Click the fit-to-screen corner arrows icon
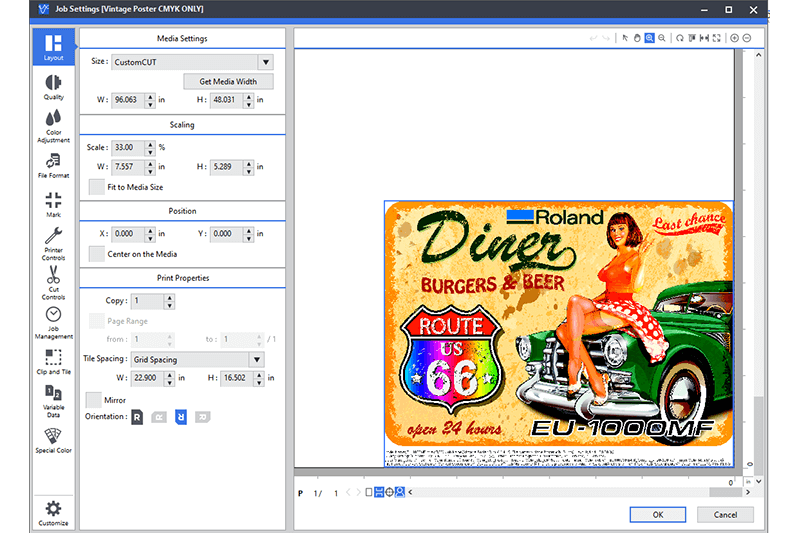The height and width of the screenshot is (533, 800). [717, 38]
